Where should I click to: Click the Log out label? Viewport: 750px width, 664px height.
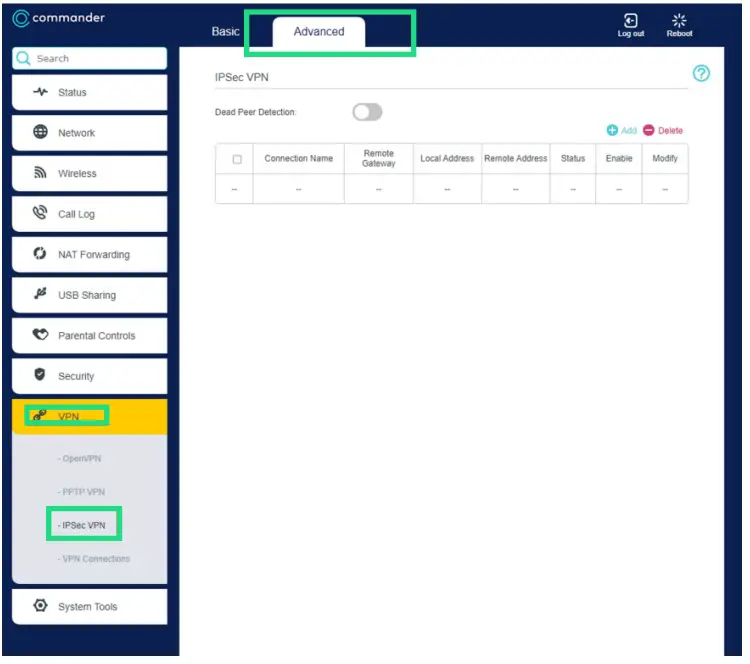[x=631, y=34]
